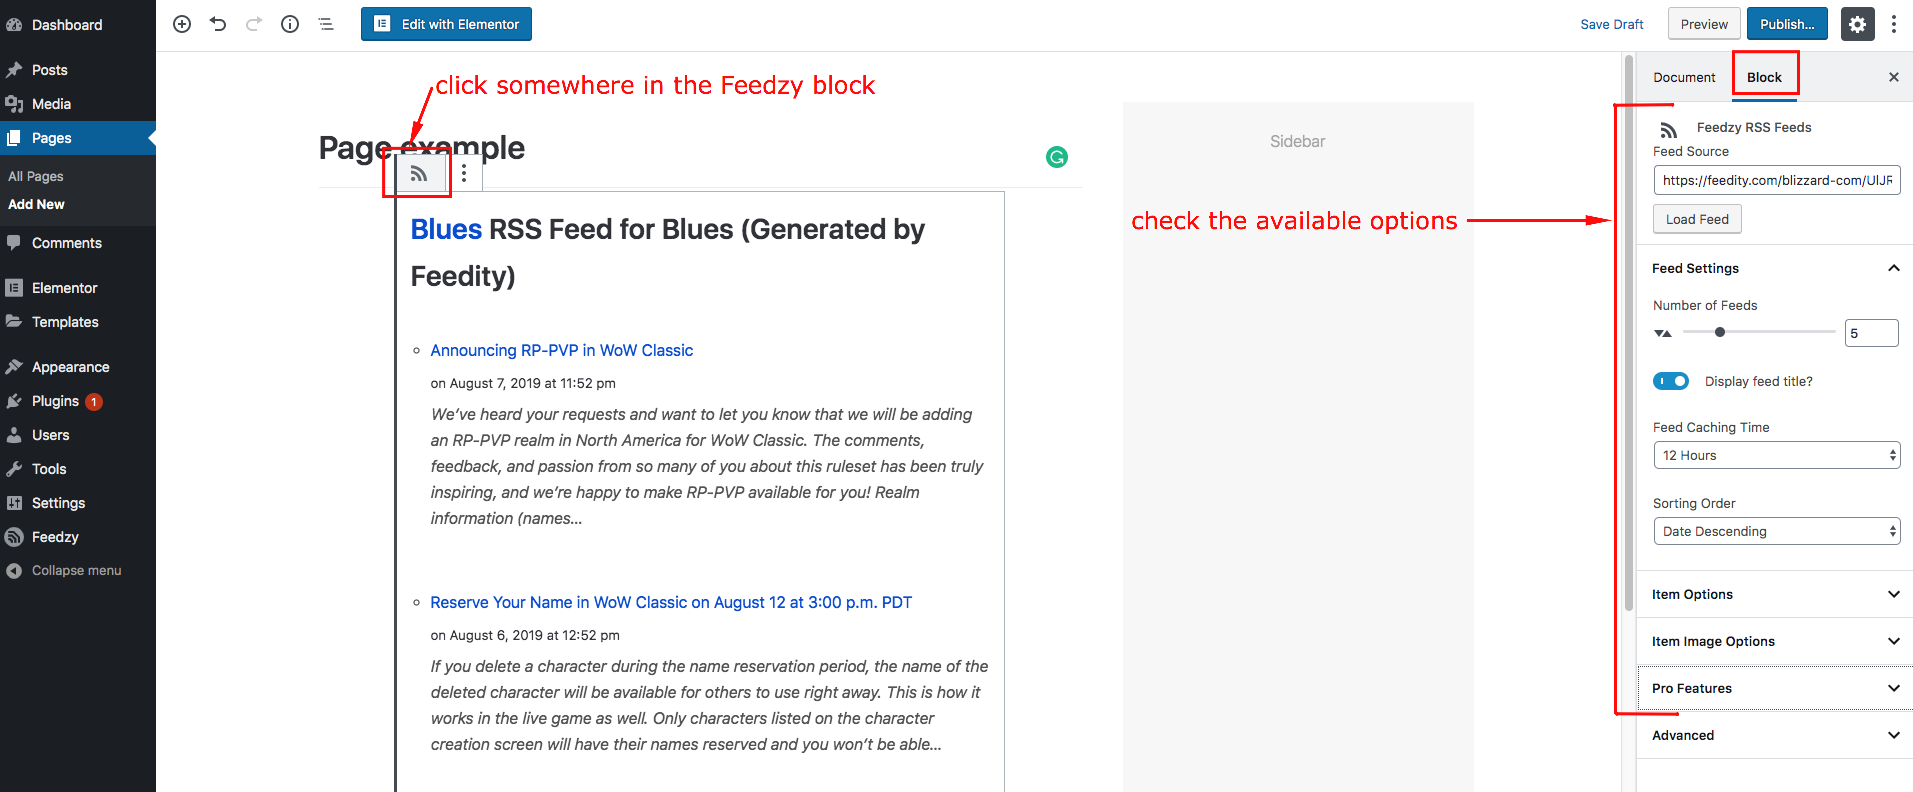Click the undo icon

218,23
